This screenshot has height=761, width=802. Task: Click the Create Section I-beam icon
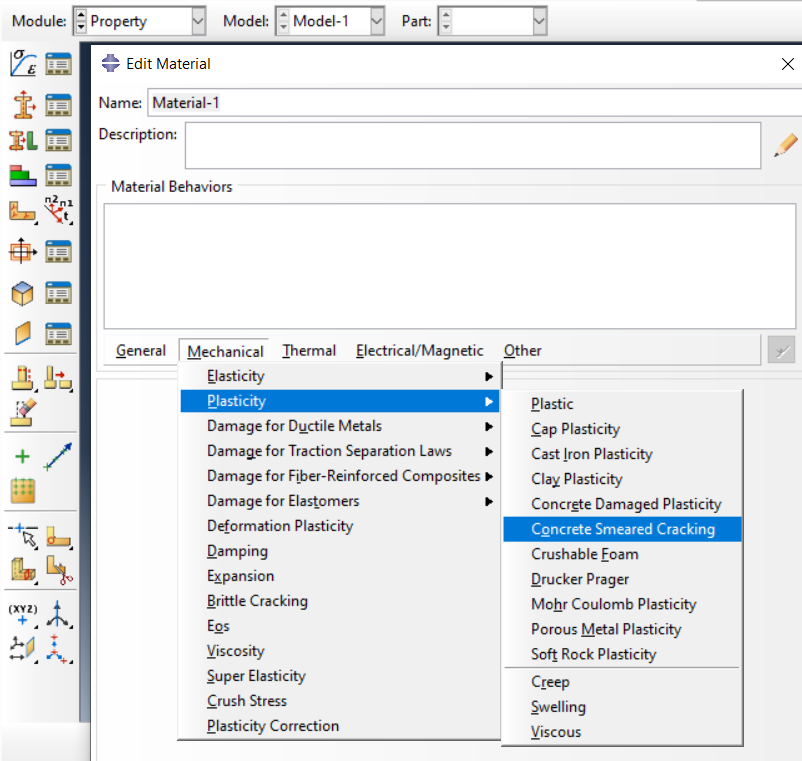23,105
